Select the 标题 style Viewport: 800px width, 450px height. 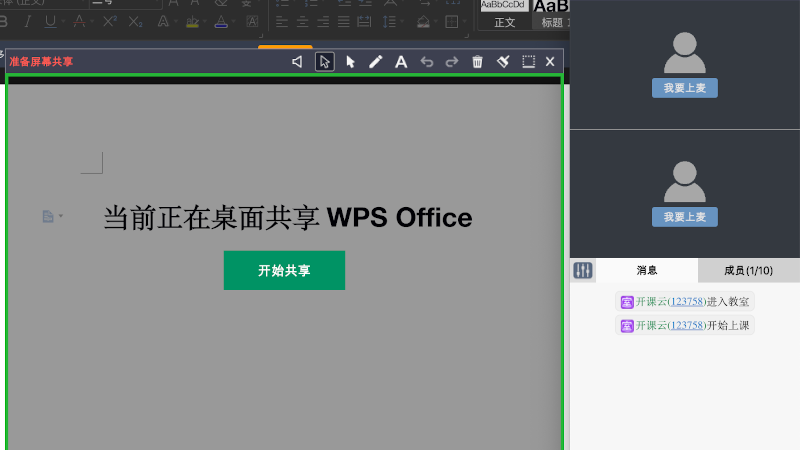tap(551, 14)
